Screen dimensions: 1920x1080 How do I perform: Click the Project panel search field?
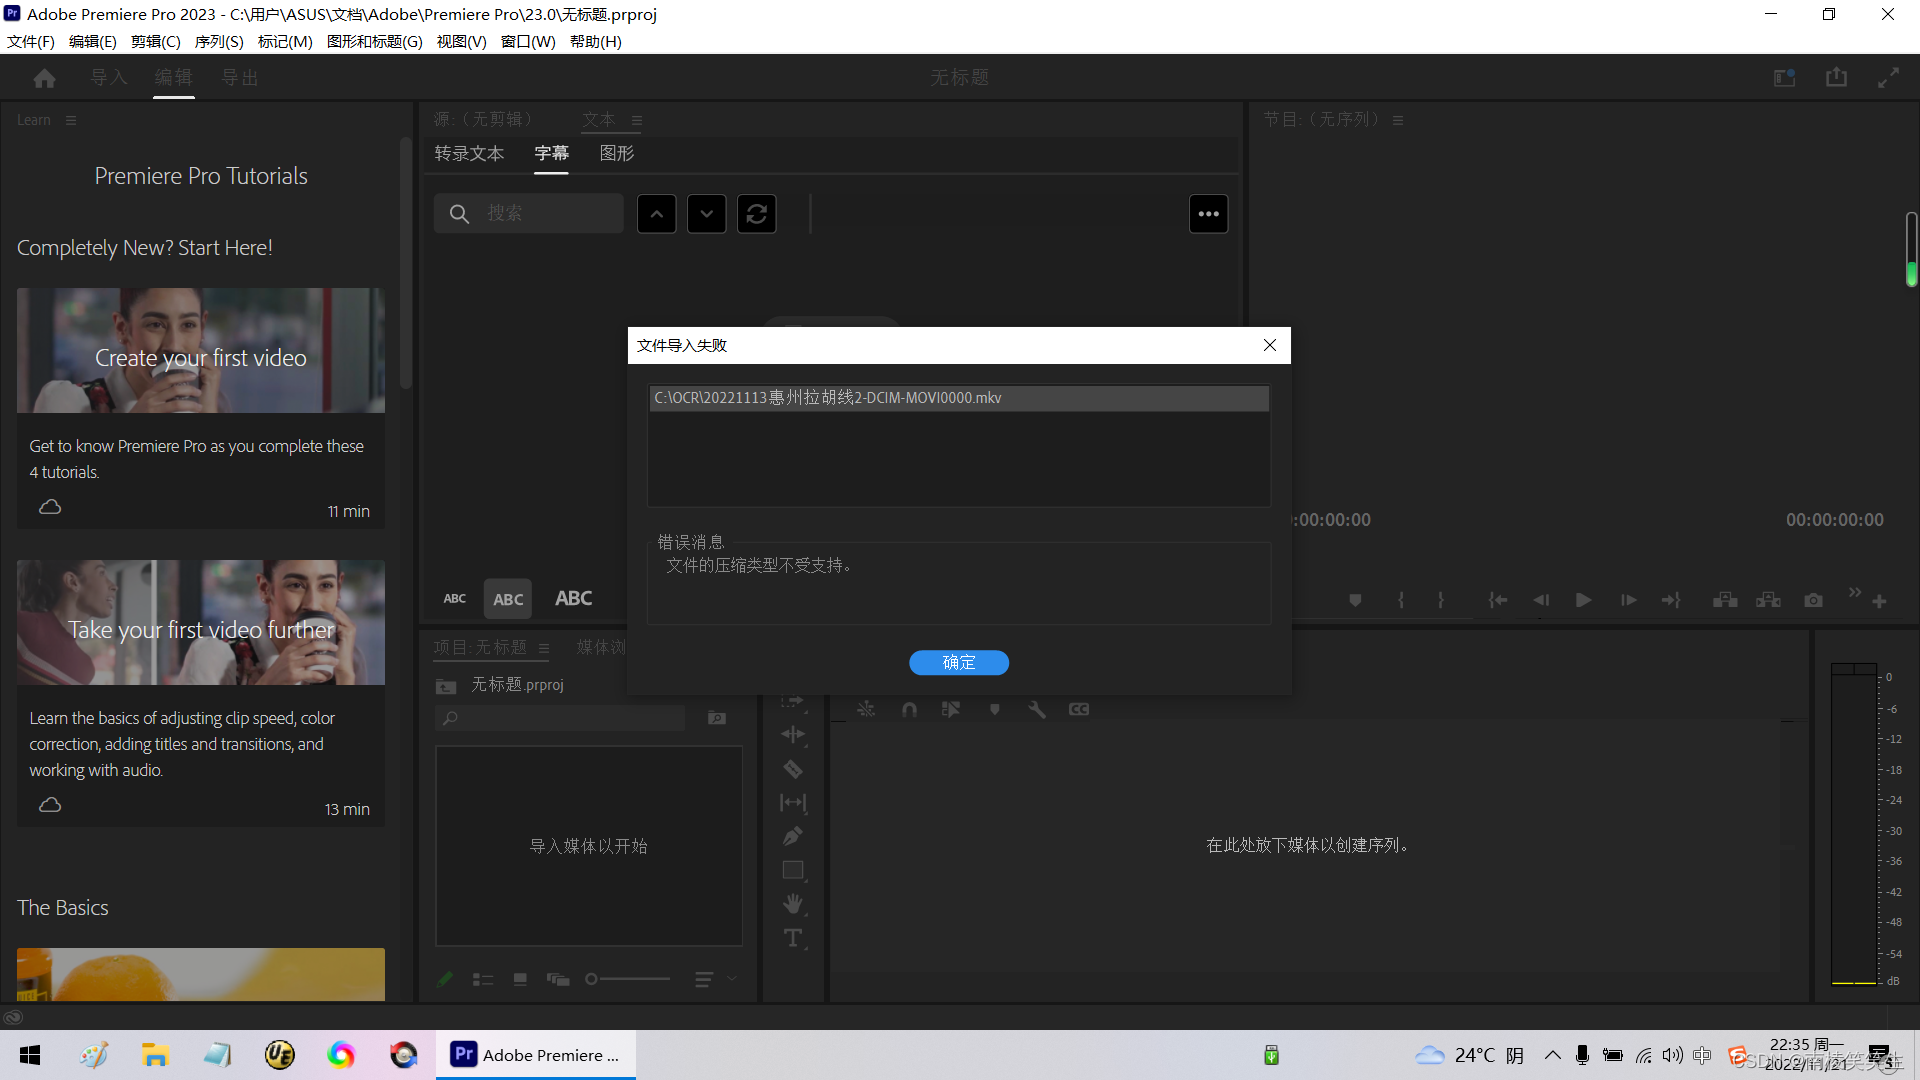(560, 718)
